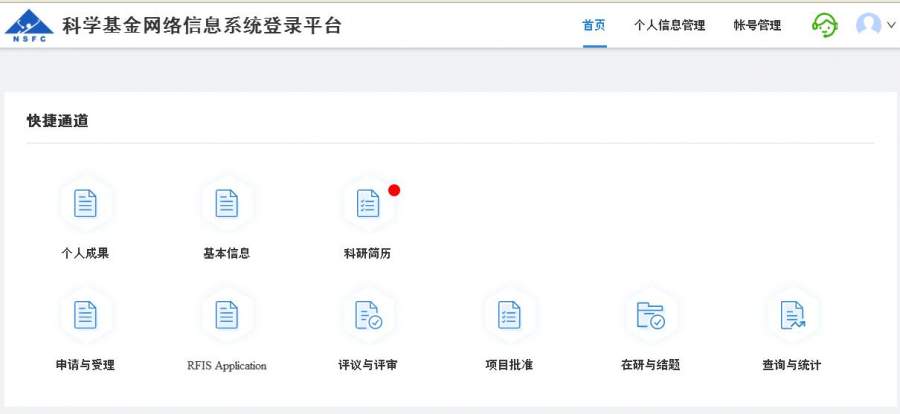The height and width of the screenshot is (414, 900).
Task: Open the 个人成果 document icon
Action: click(86, 204)
